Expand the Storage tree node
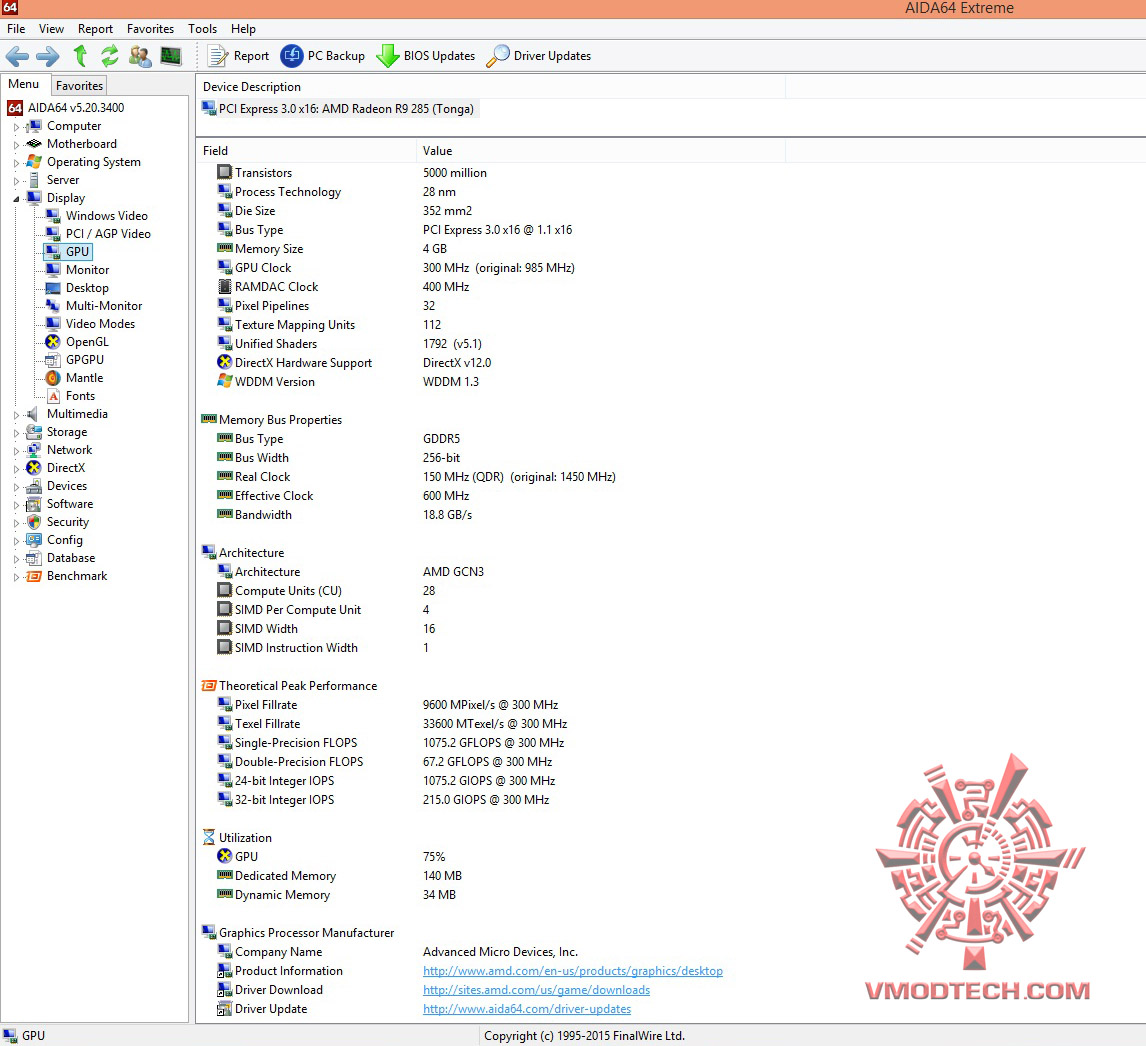 tap(16, 433)
